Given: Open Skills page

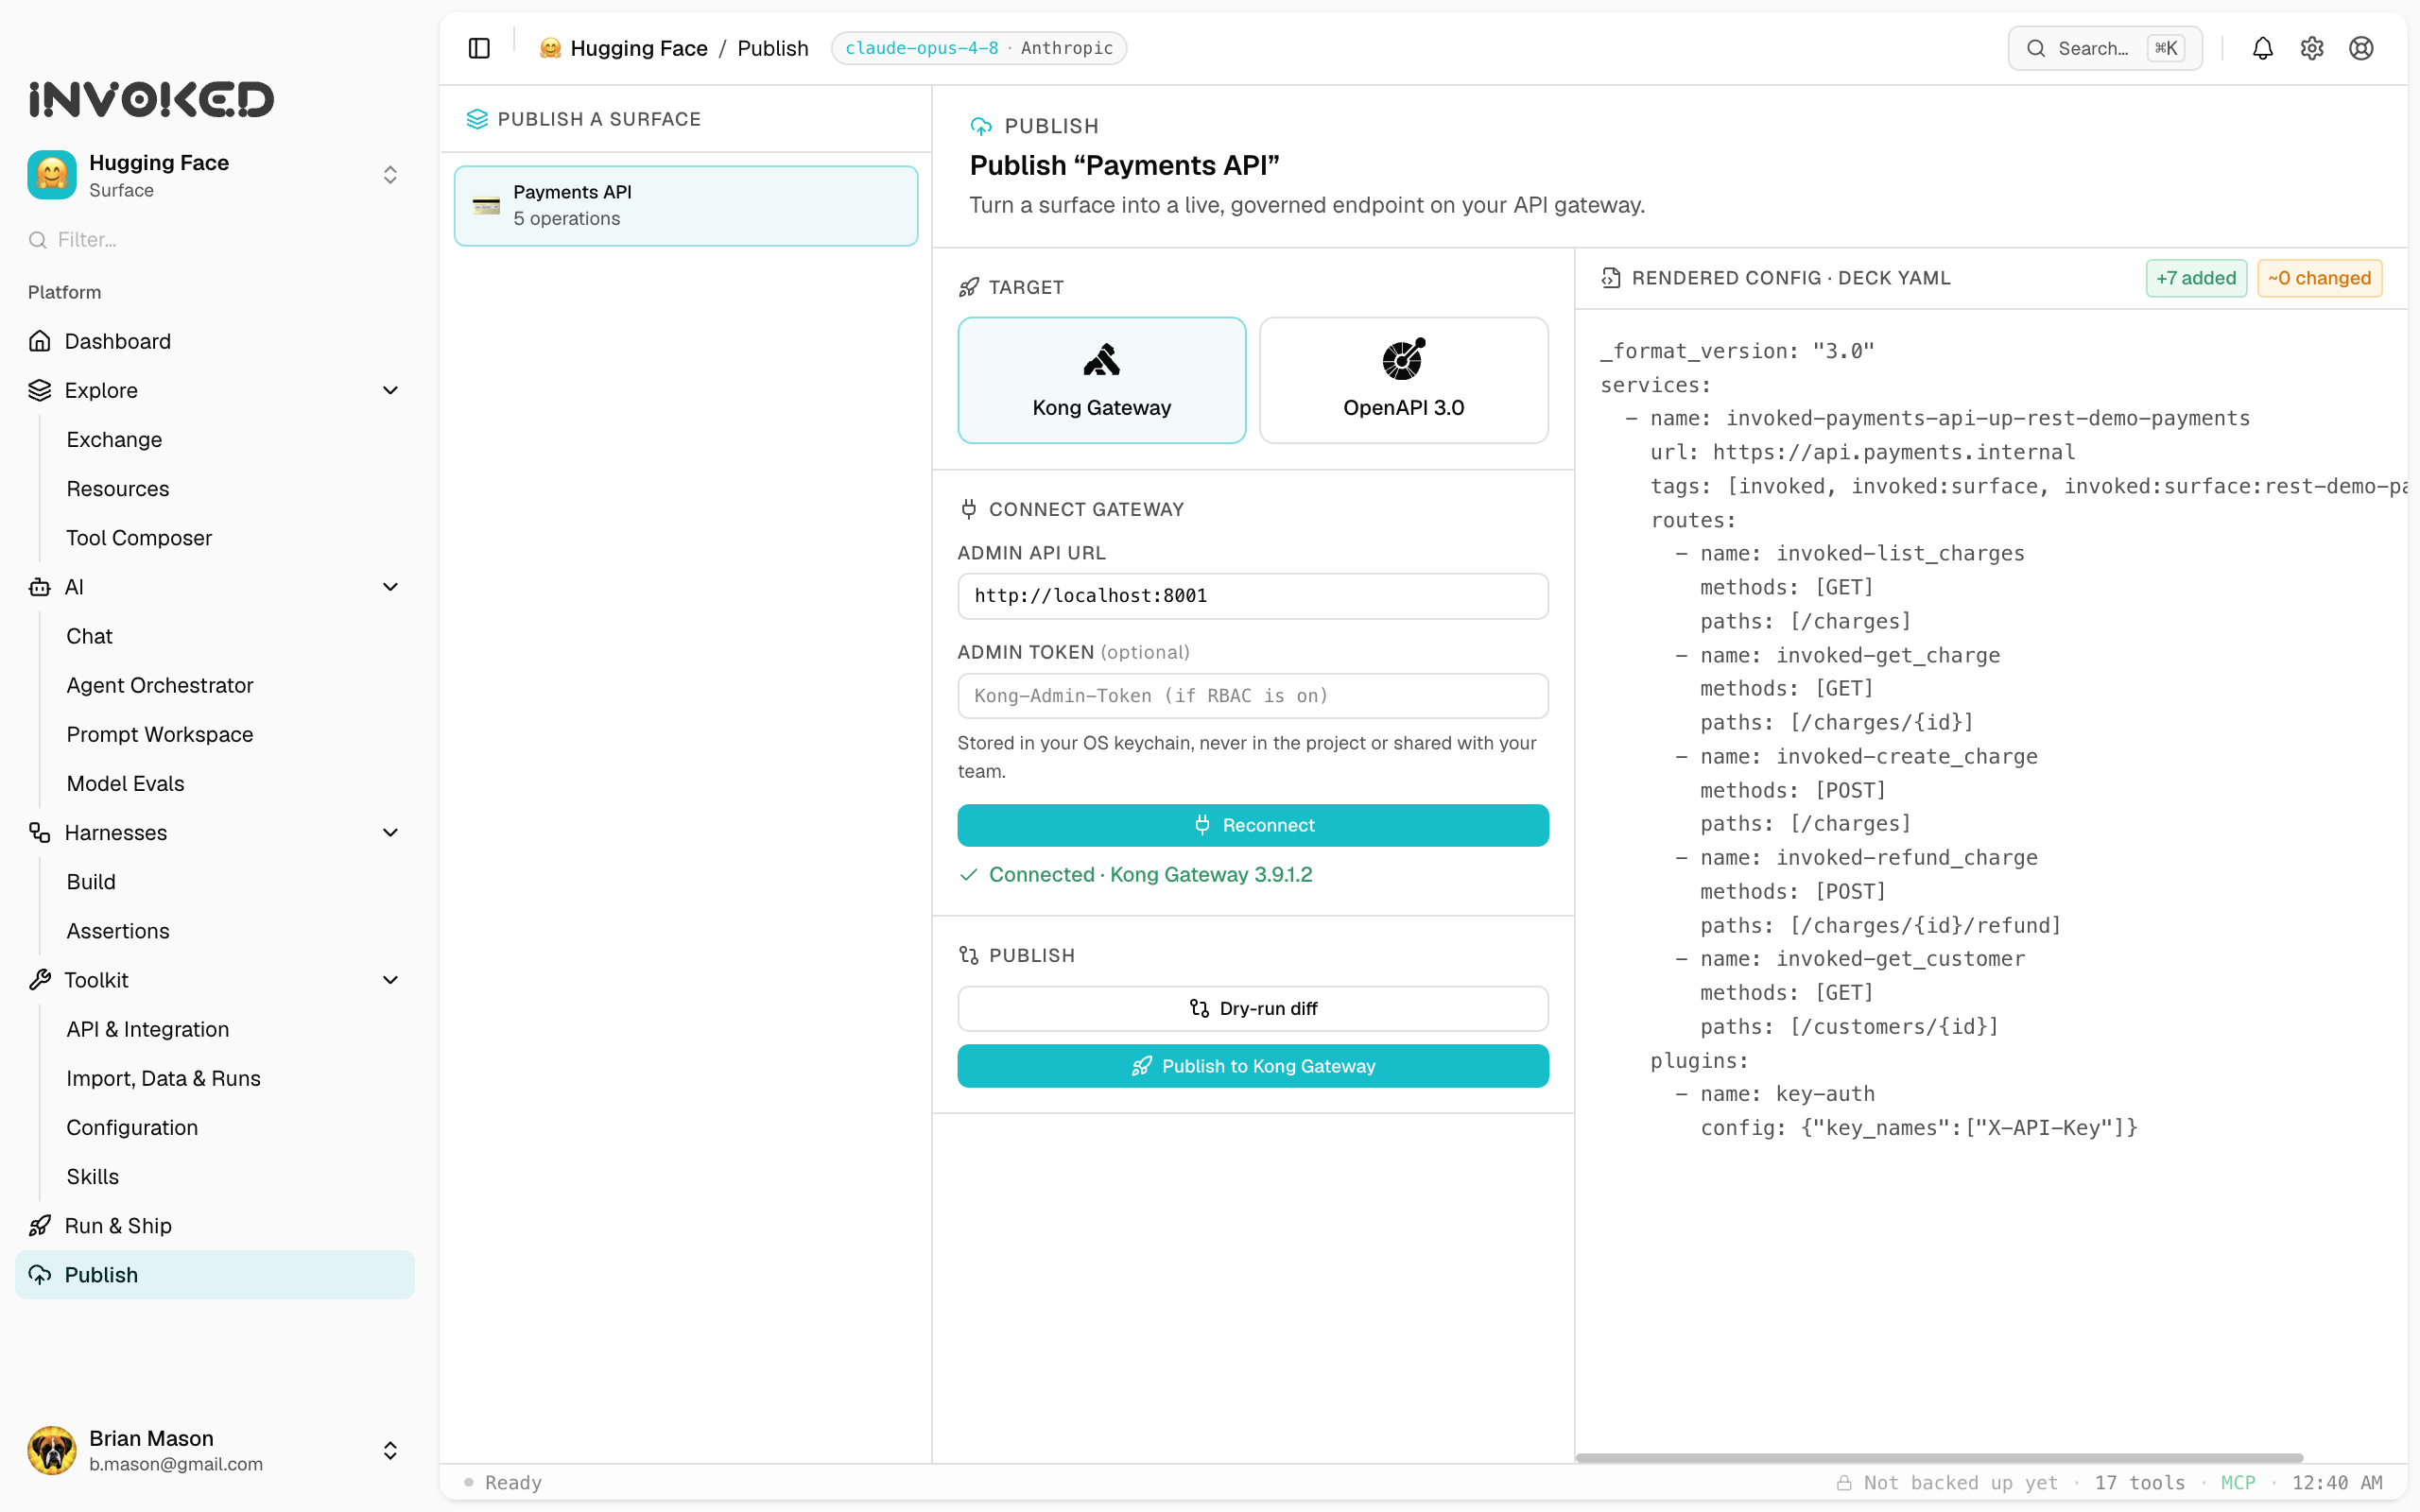Looking at the screenshot, I should pyautogui.click(x=92, y=1176).
